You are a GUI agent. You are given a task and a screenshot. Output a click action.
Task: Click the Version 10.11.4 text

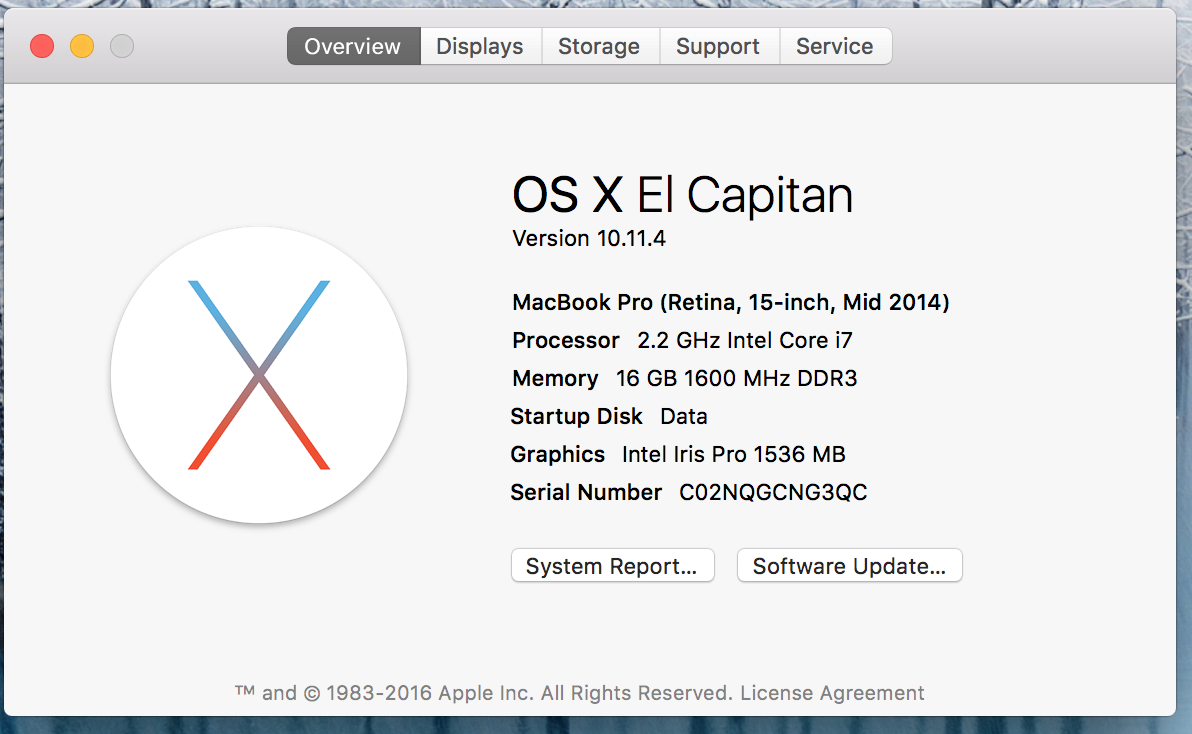click(x=589, y=238)
